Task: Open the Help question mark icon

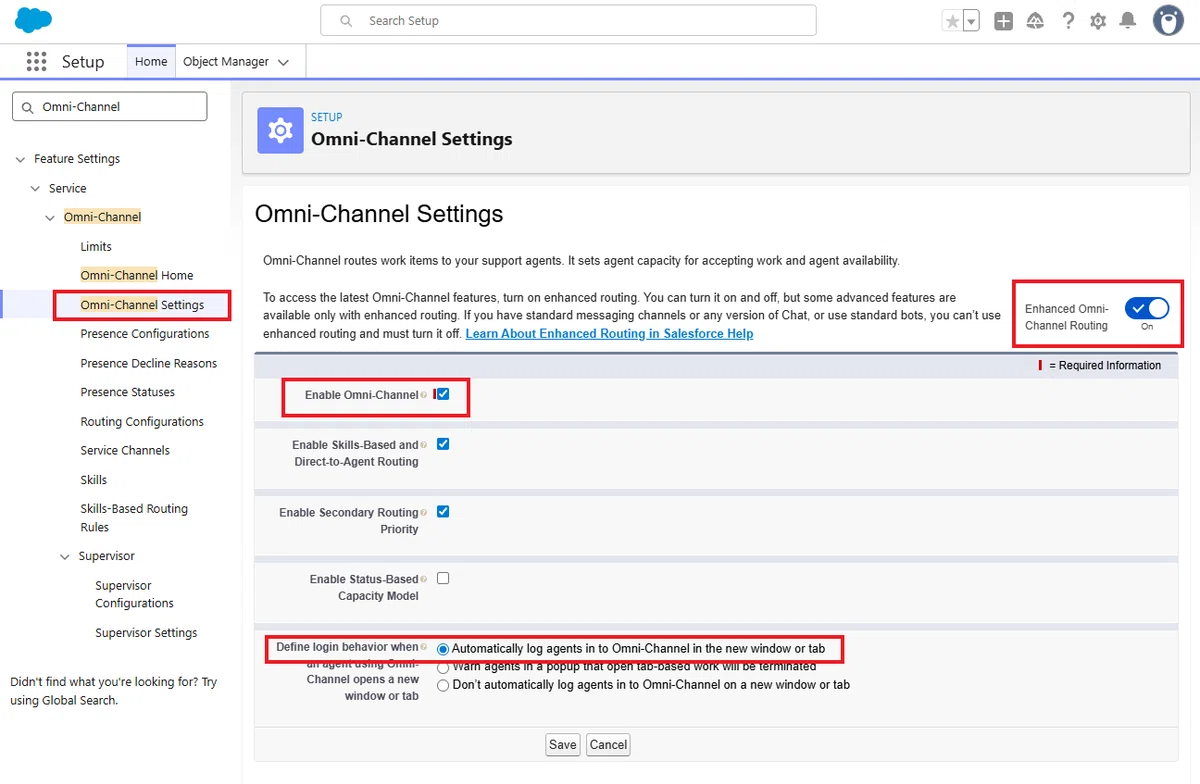Action: (x=1068, y=21)
